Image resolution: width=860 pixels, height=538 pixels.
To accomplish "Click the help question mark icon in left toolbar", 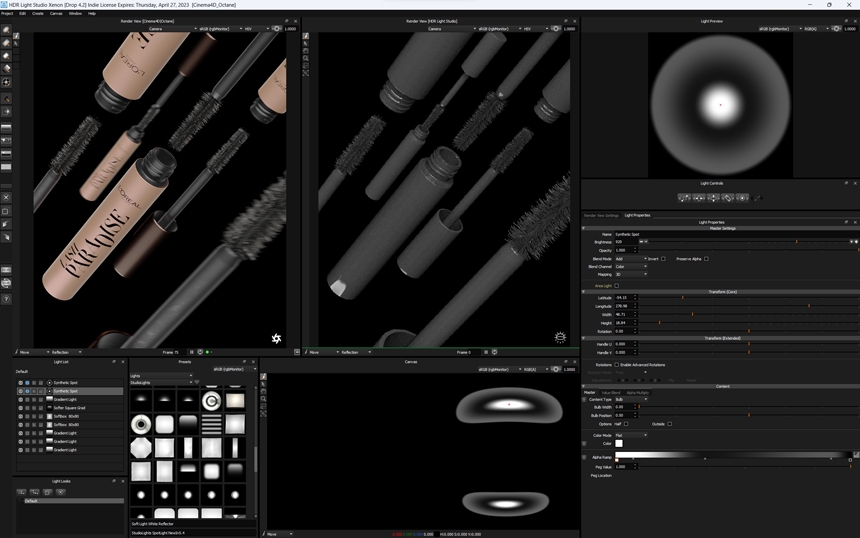I will (6, 299).
